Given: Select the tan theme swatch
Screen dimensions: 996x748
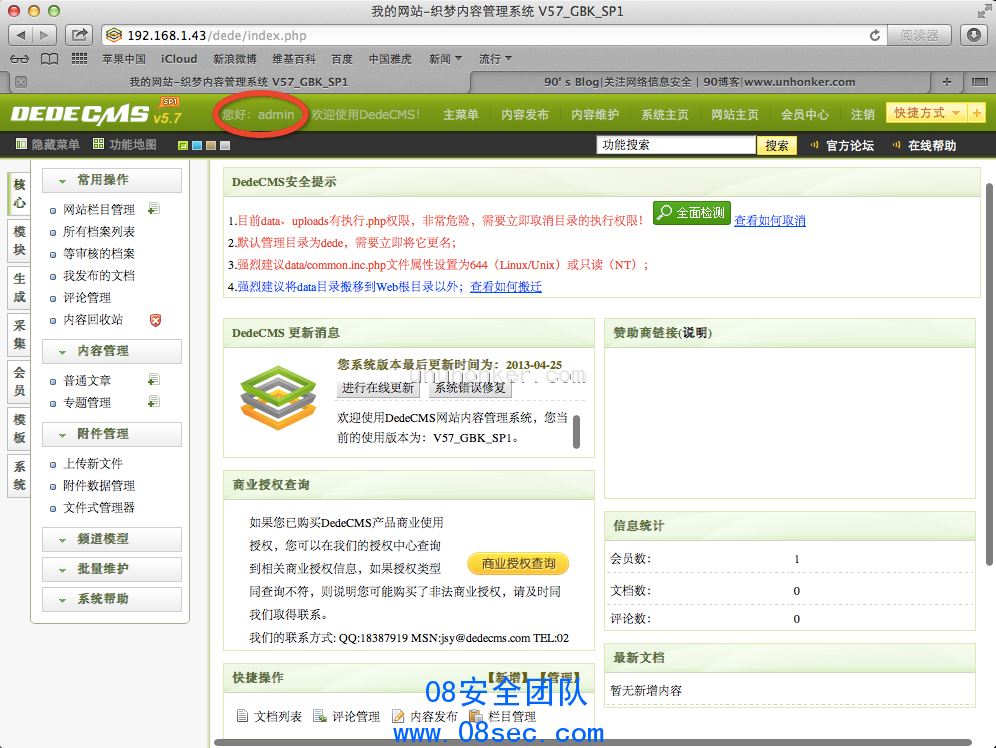Looking at the screenshot, I should (211, 145).
